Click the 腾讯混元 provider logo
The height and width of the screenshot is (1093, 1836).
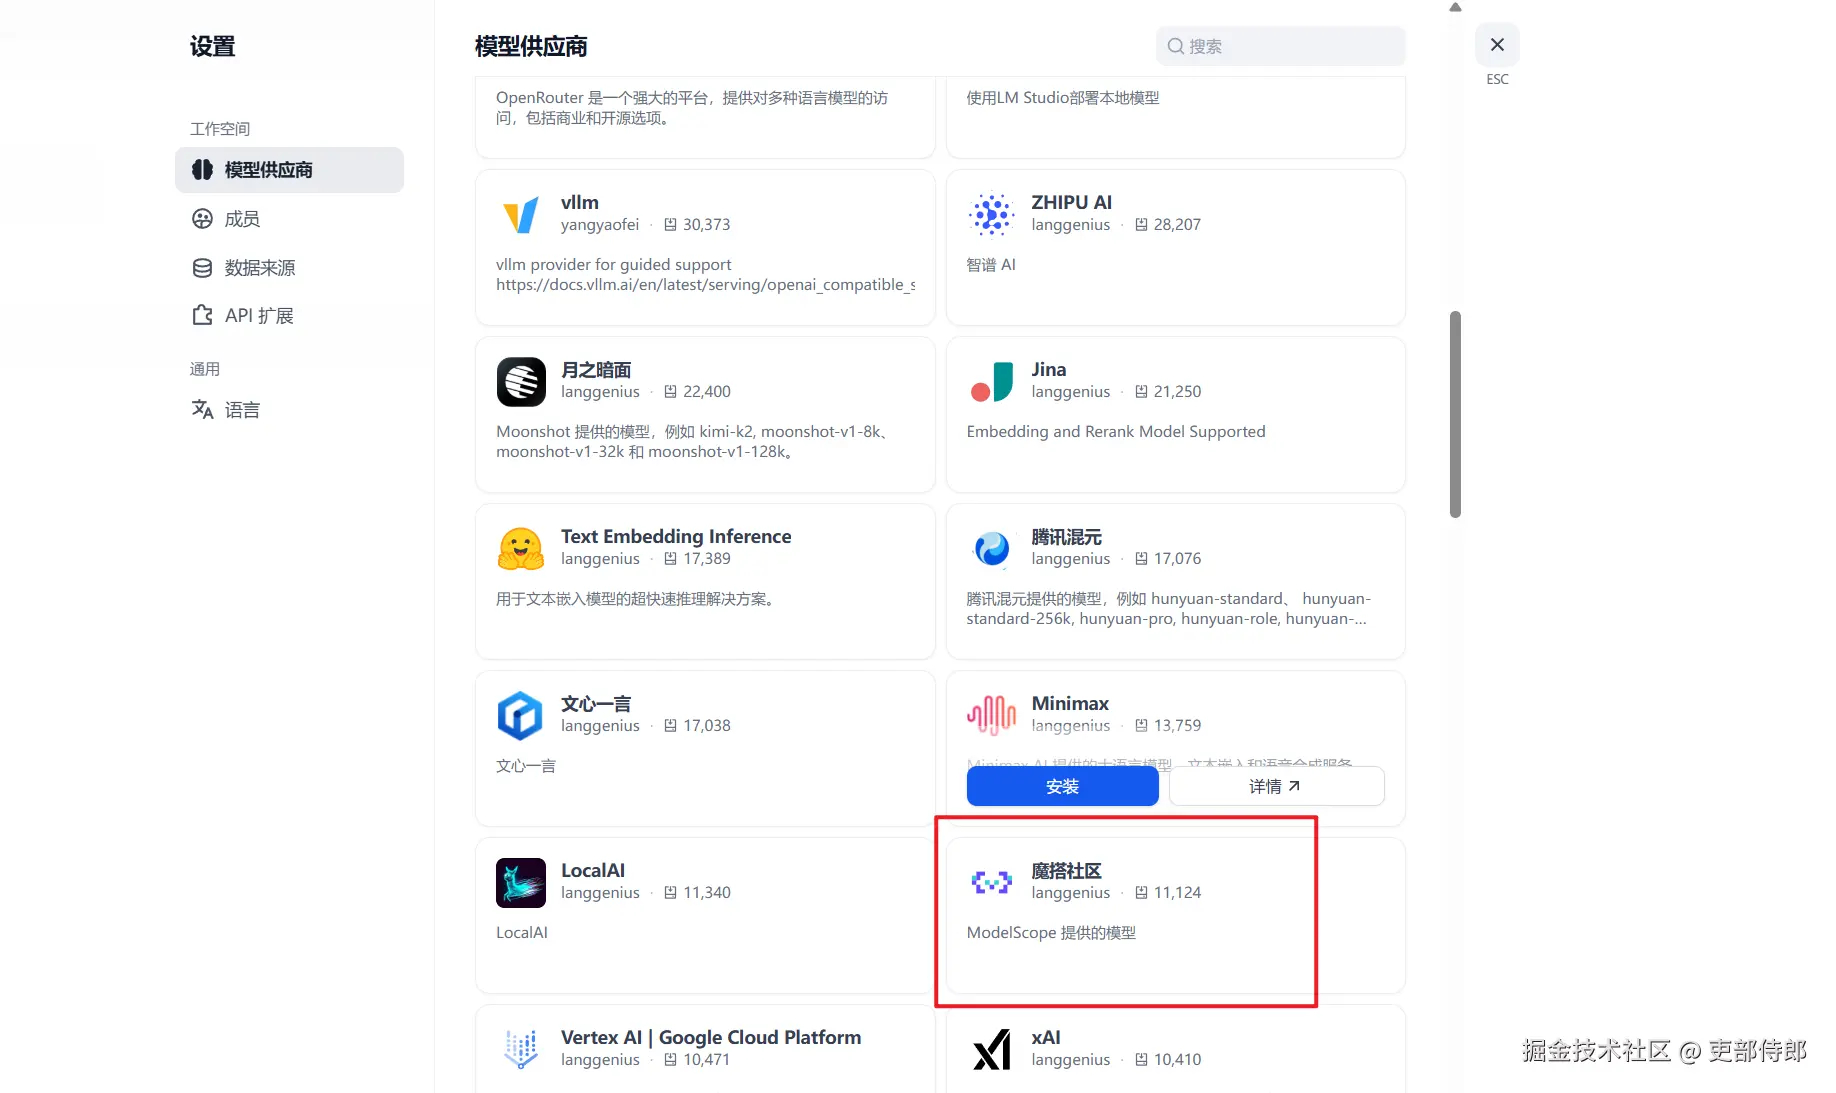coord(992,549)
